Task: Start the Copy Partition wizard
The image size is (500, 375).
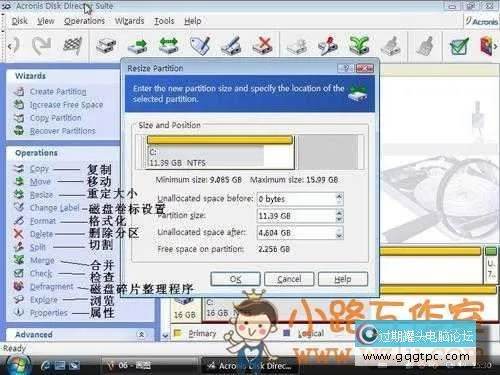Action: [x=56, y=118]
